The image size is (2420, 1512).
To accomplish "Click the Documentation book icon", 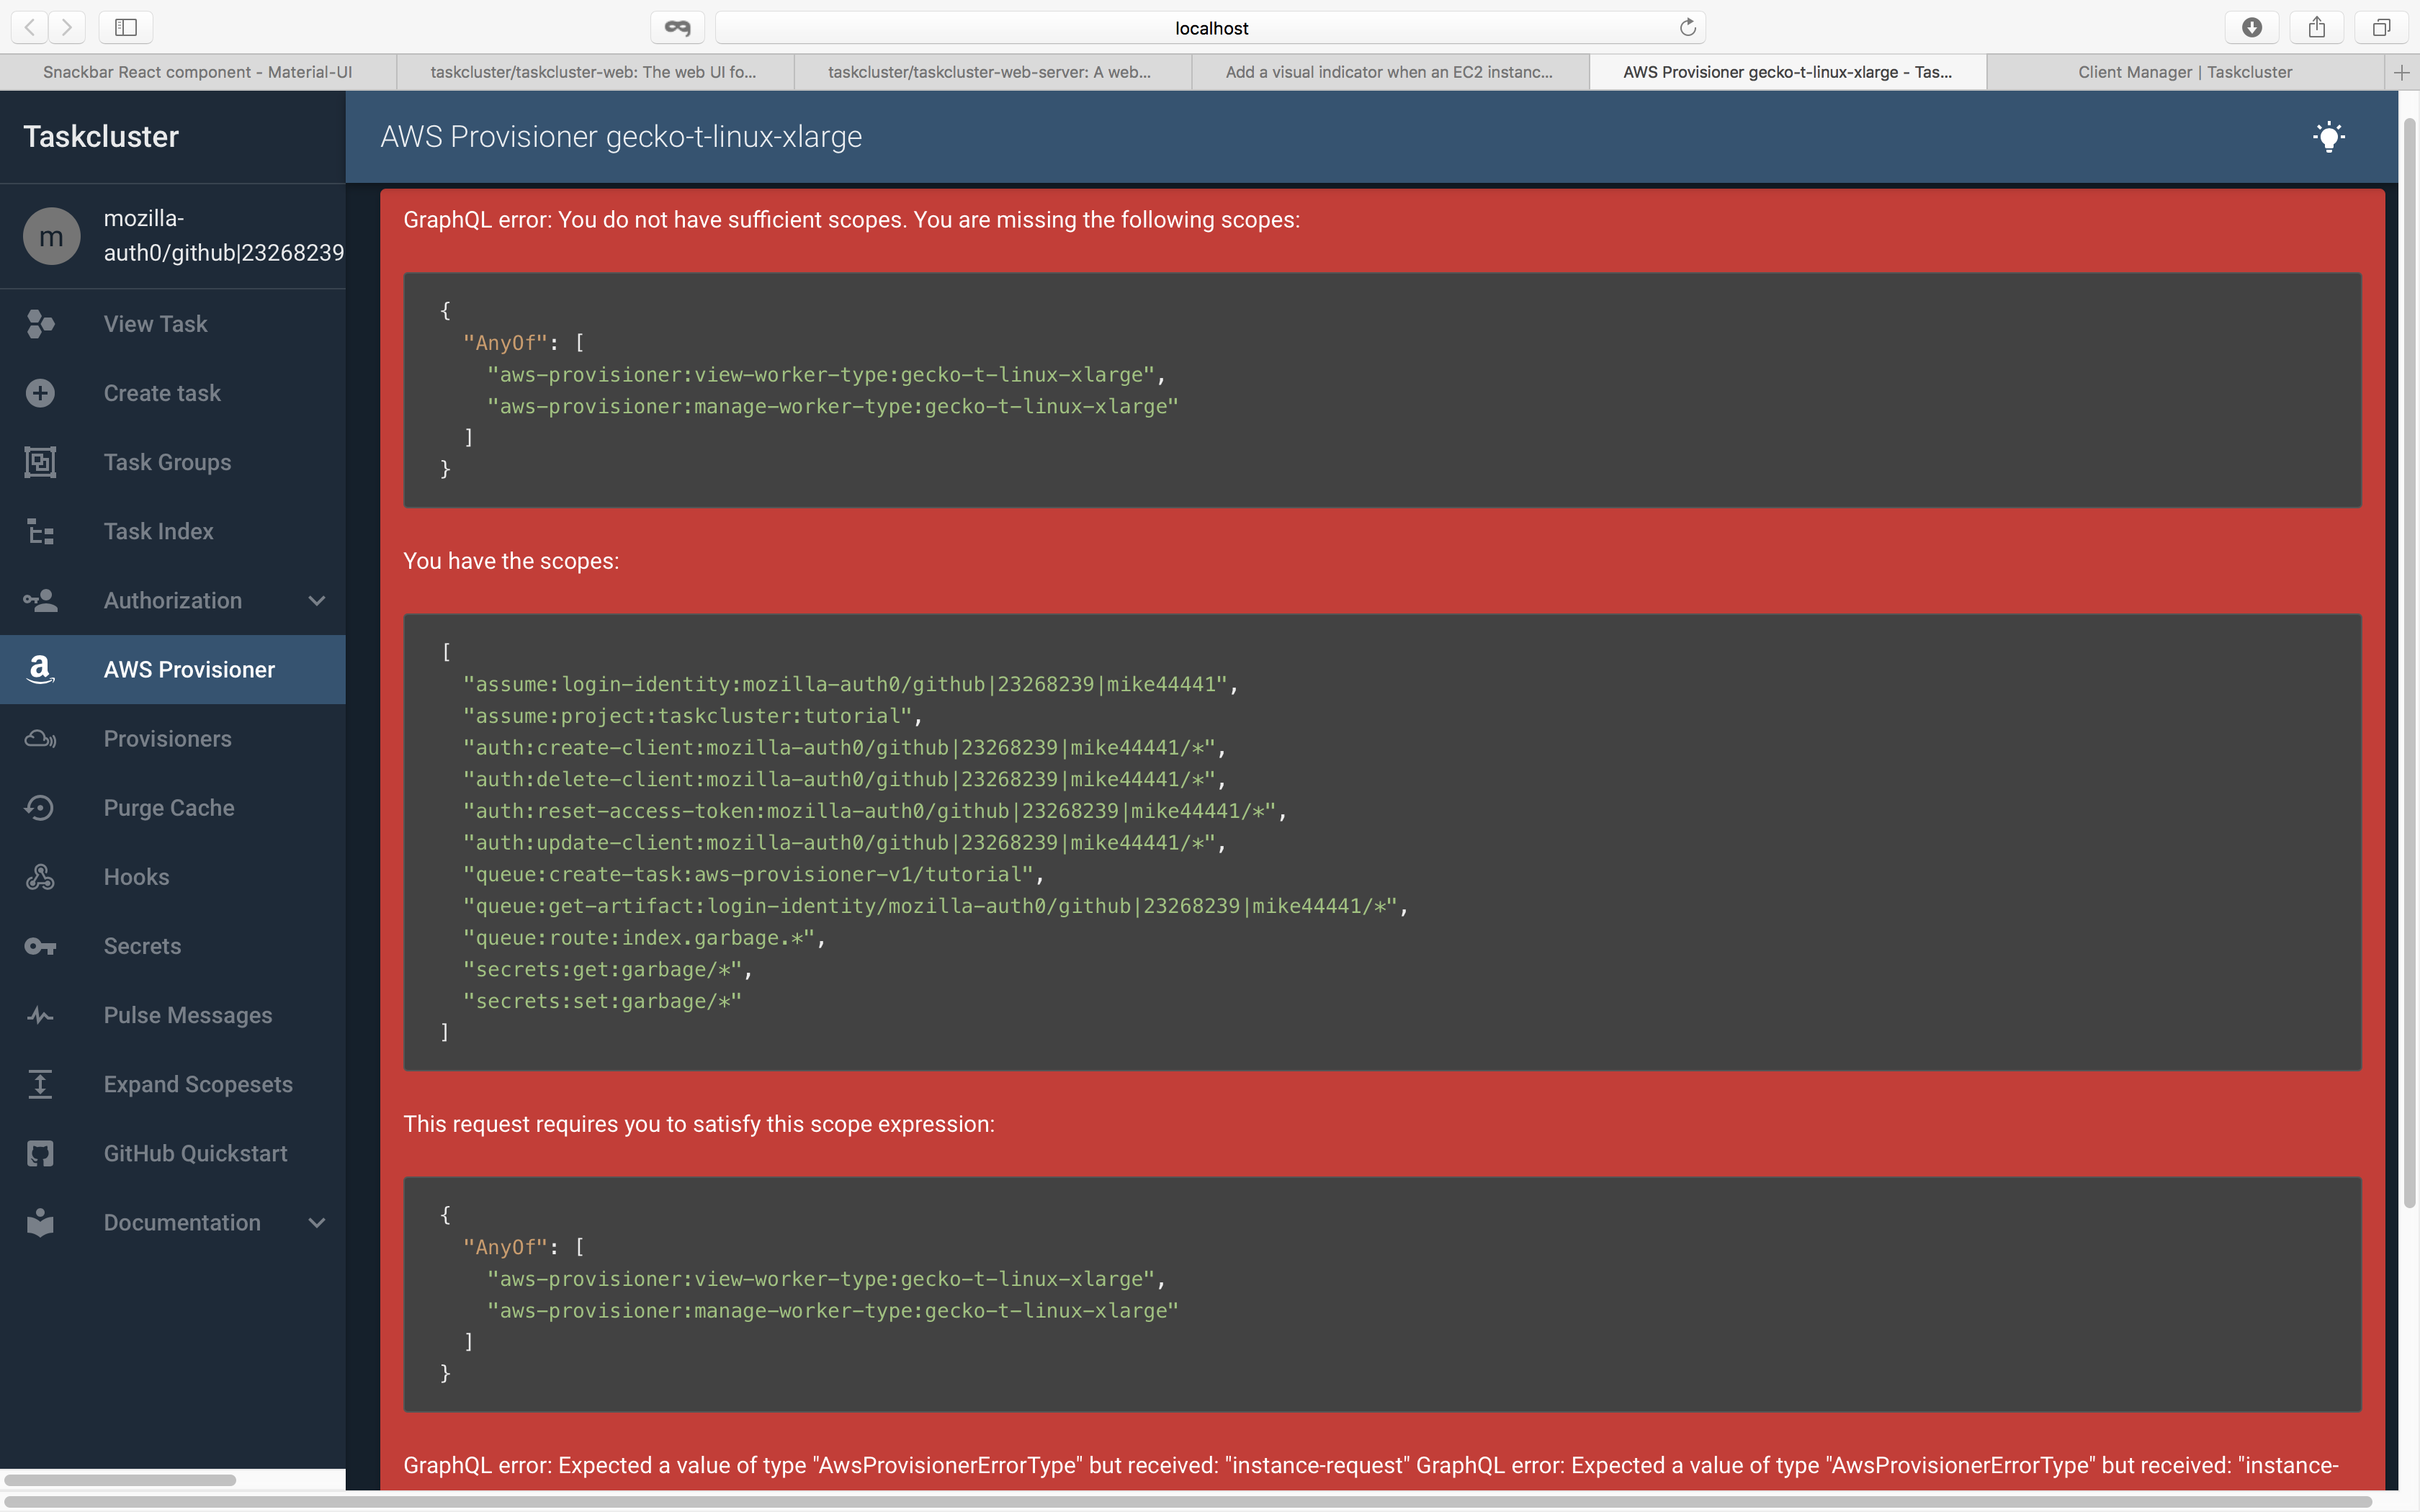I will pos(40,1222).
